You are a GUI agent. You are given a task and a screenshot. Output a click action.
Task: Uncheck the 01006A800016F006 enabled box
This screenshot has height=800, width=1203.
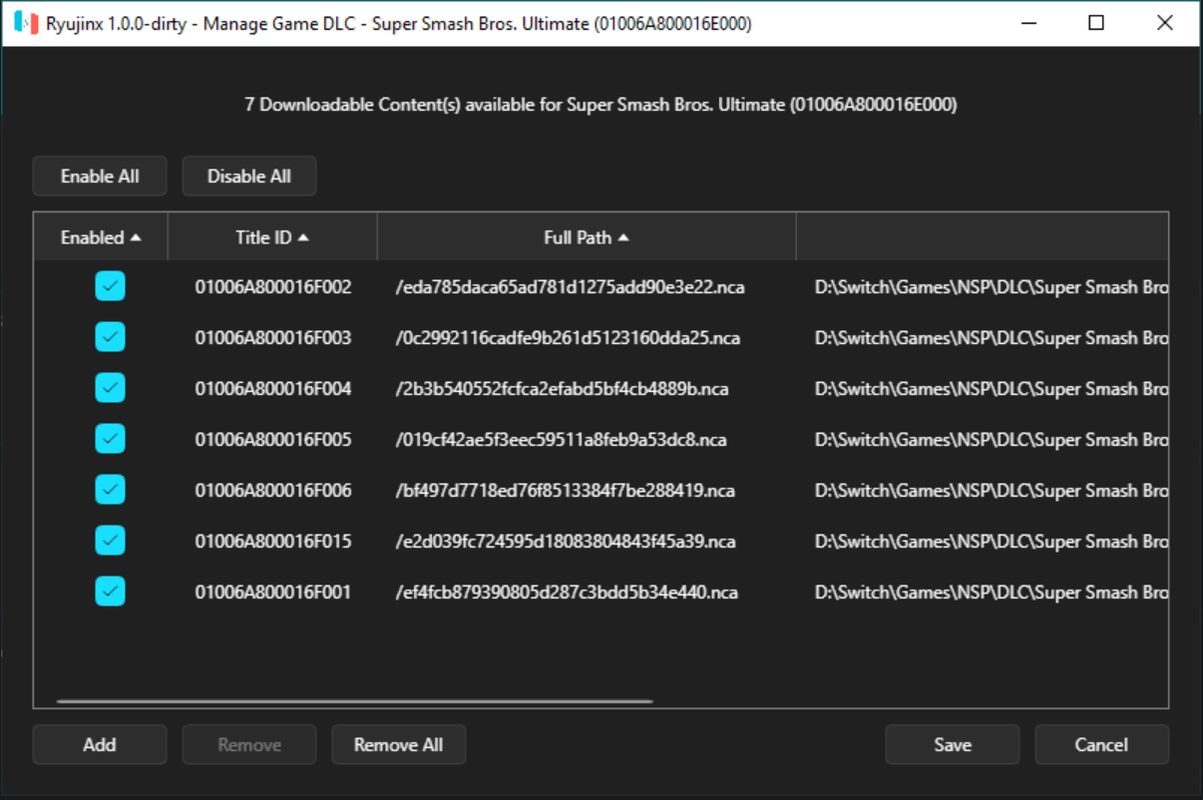(110, 490)
